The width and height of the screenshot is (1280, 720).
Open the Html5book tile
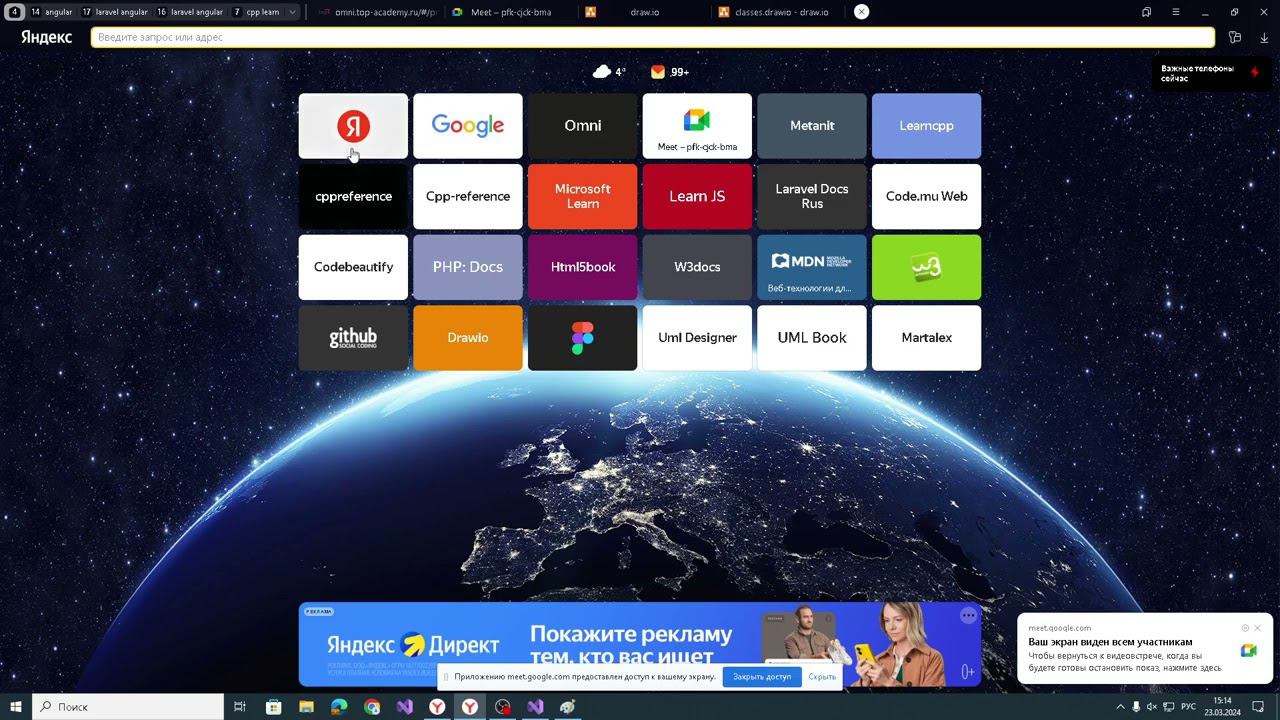(583, 267)
